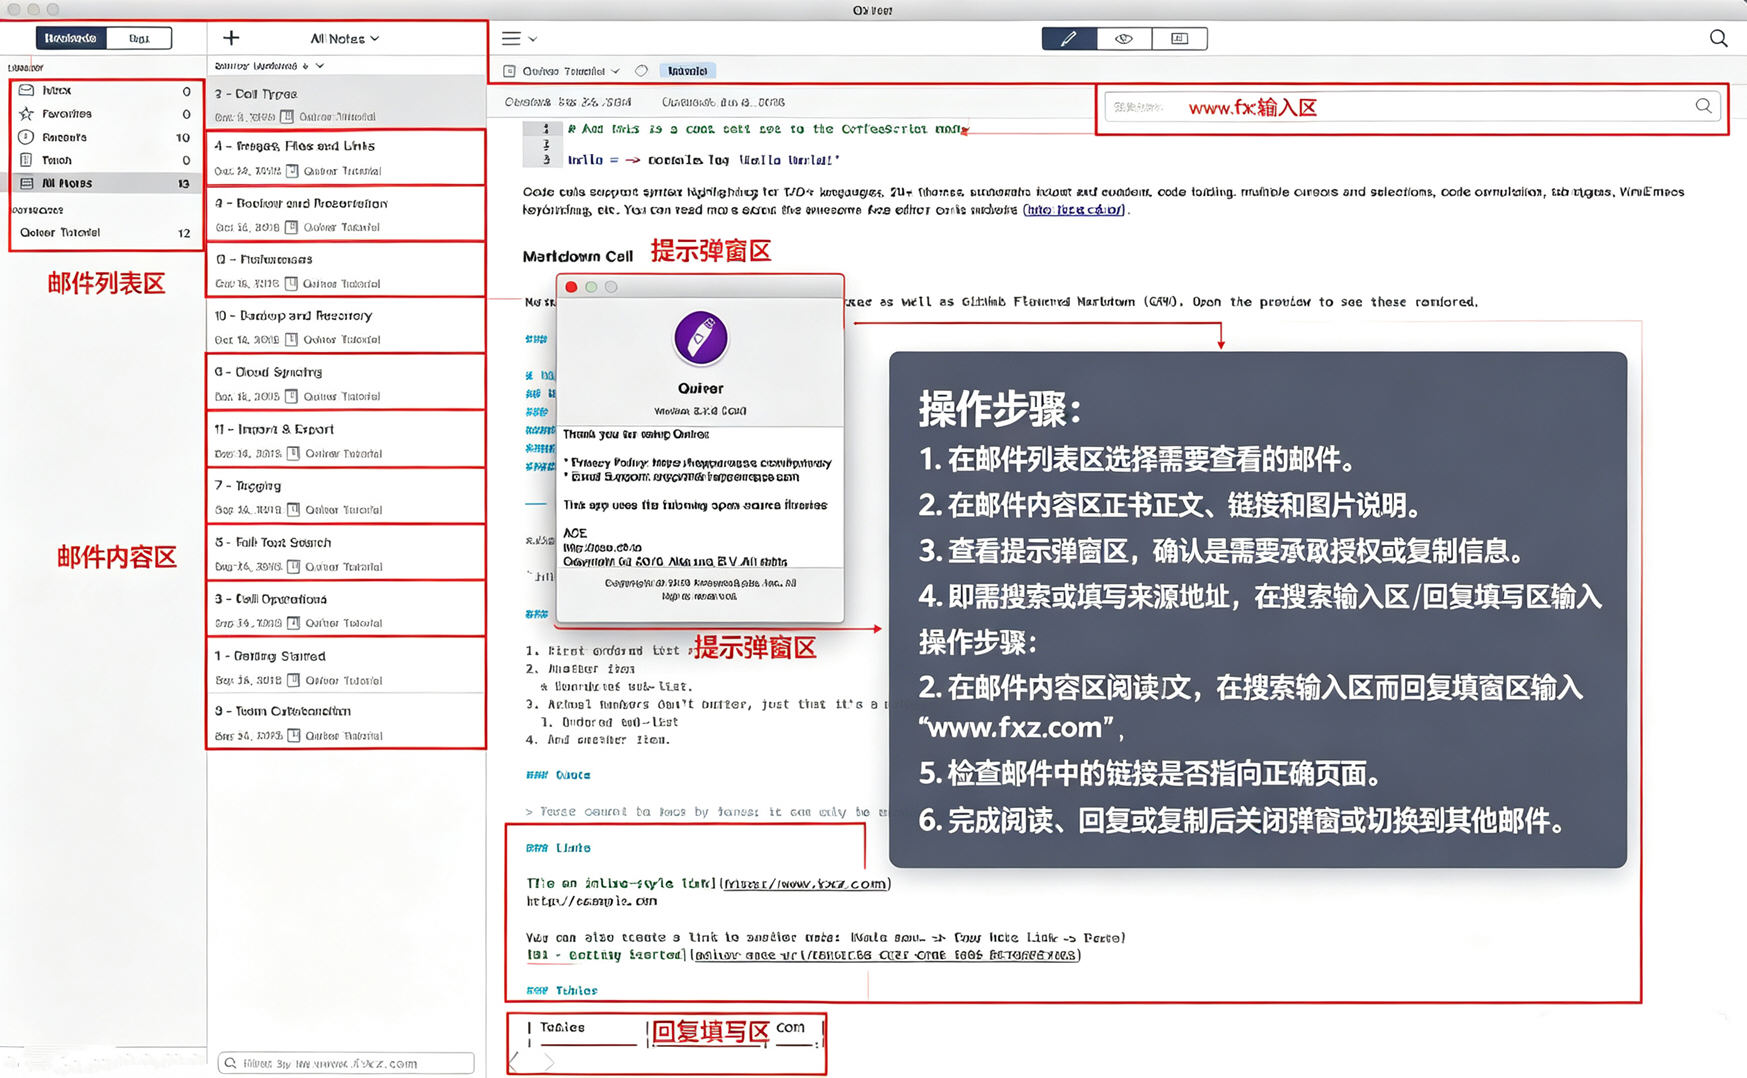
Task: Click notebook icon in Cell Types row
Action: tap(287, 116)
